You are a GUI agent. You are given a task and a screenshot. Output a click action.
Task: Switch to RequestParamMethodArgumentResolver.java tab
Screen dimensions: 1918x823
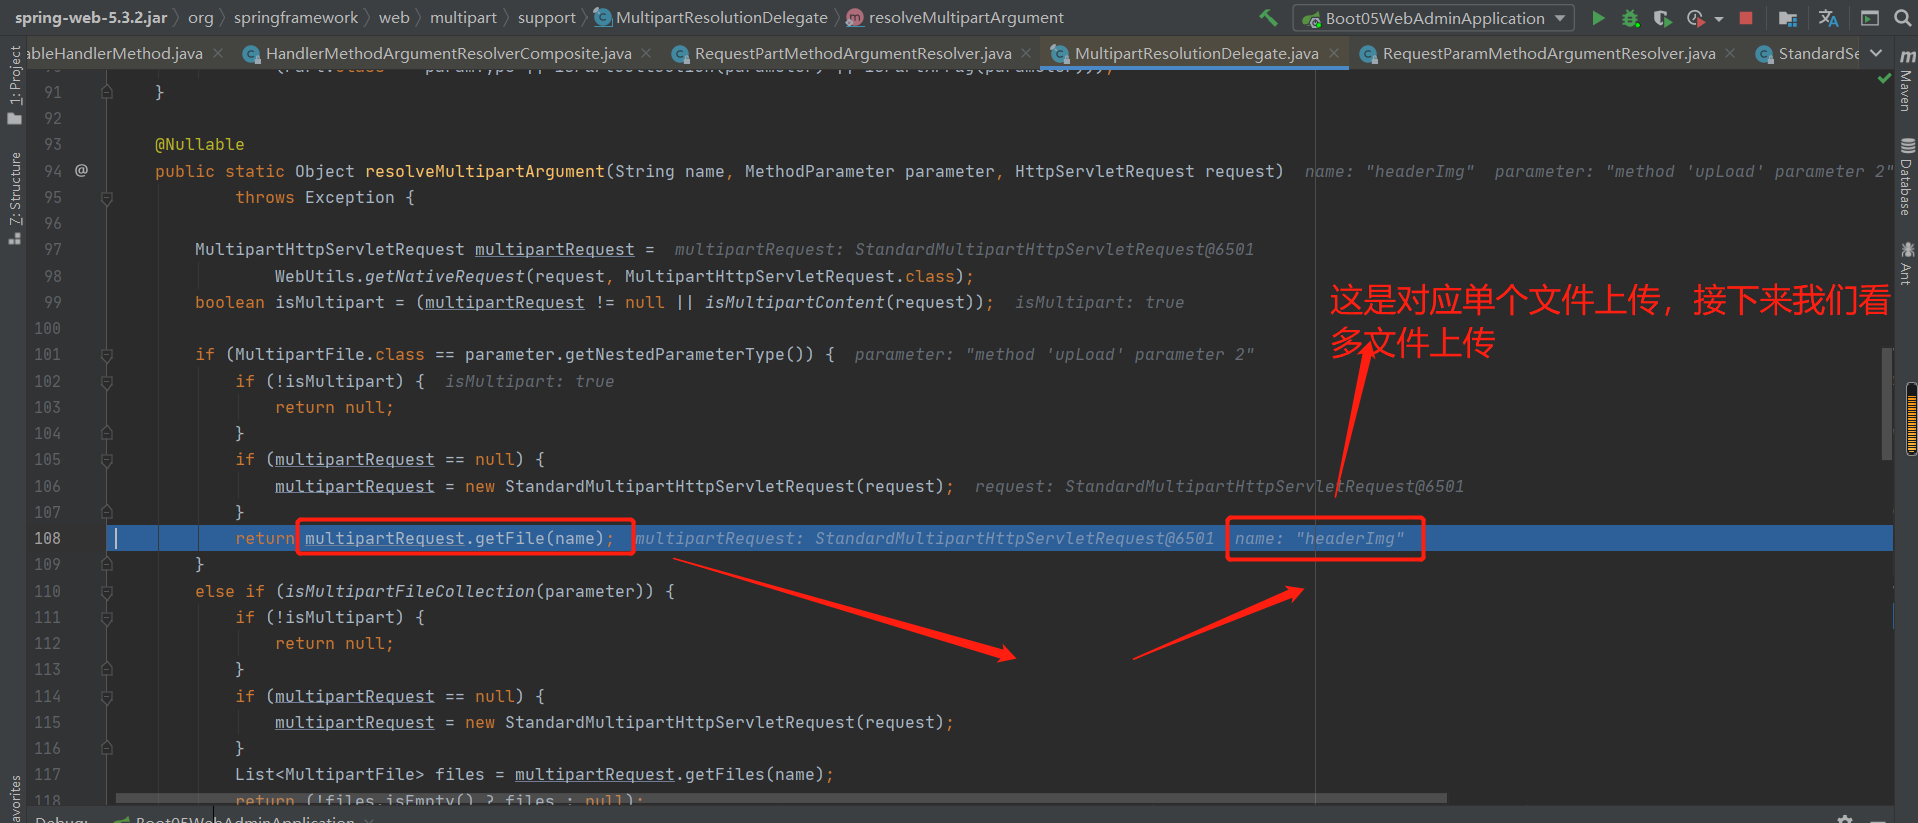1549,53
